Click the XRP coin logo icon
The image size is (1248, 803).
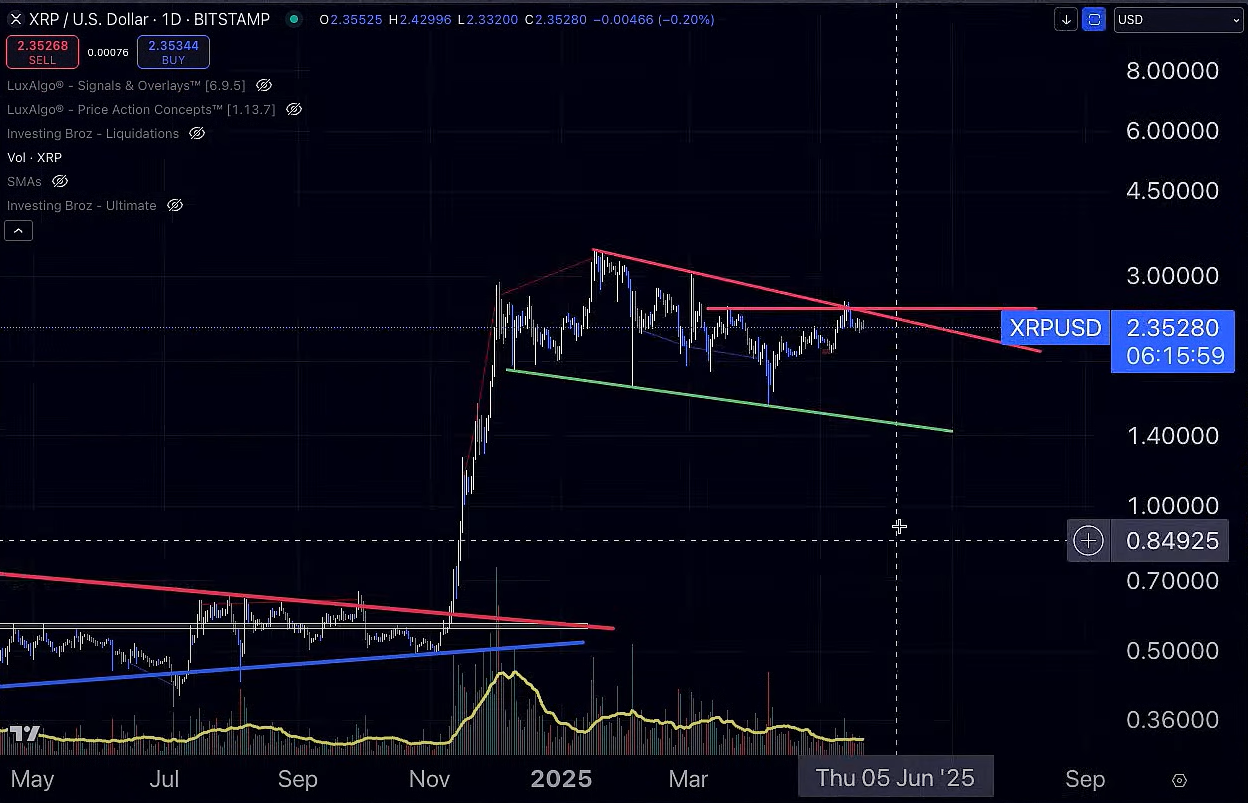(15, 19)
